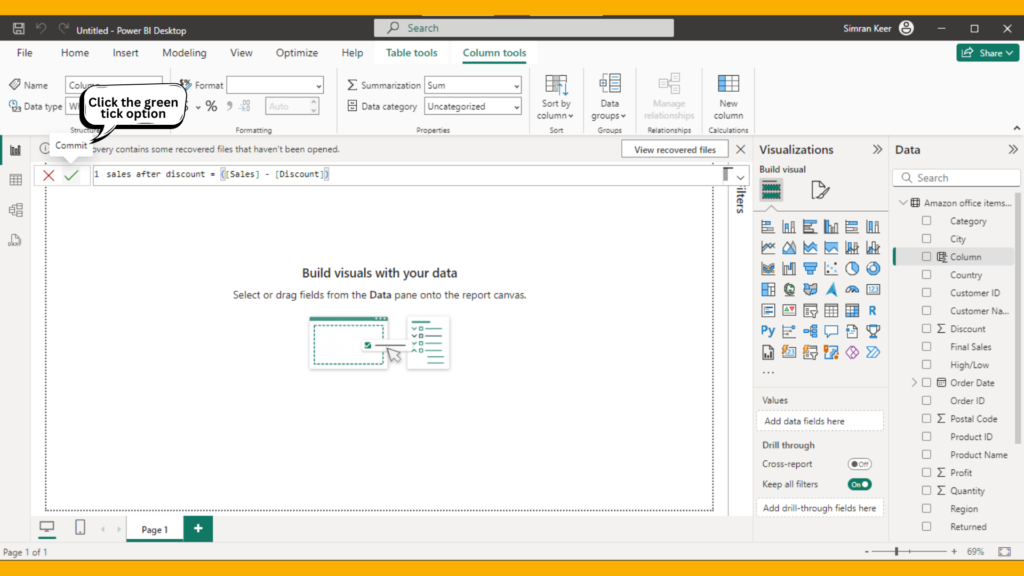Check the Country field checkbox
The image size is (1024, 576).
pos(927,275)
